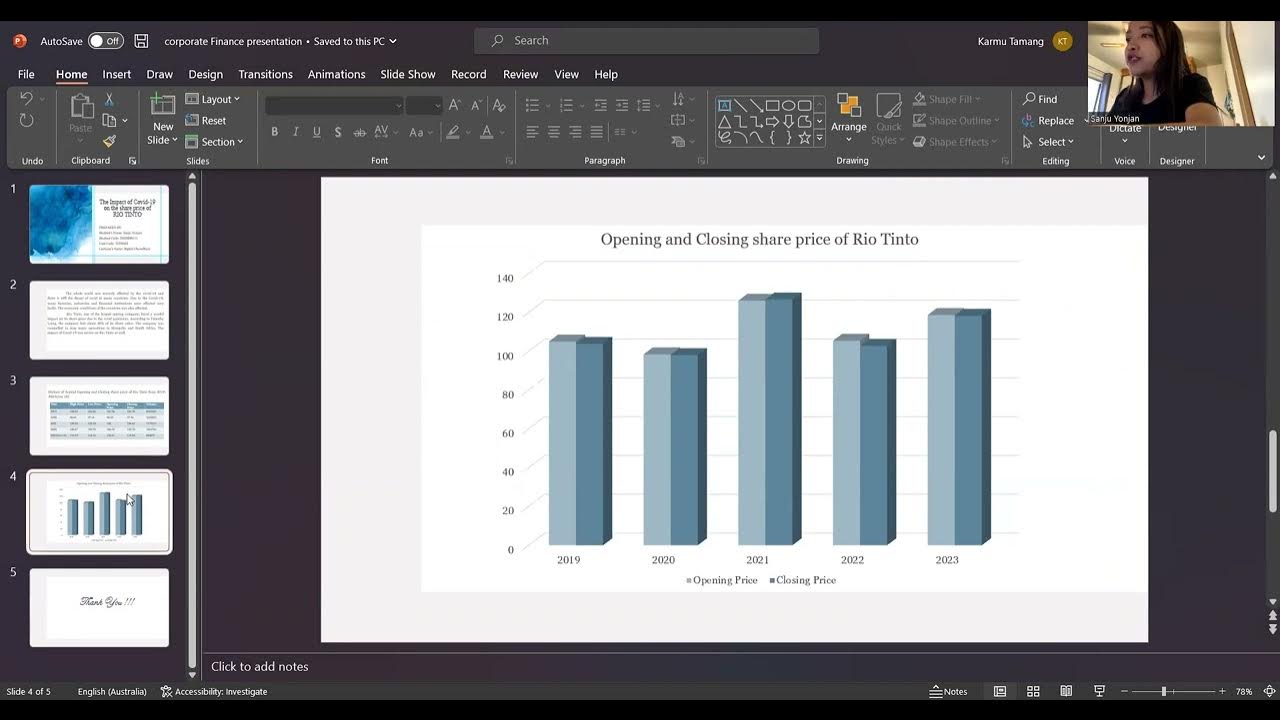Click the text highlight color swatch
The height and width of the screenshot is (720, 1280).
(x=453, y=132)
